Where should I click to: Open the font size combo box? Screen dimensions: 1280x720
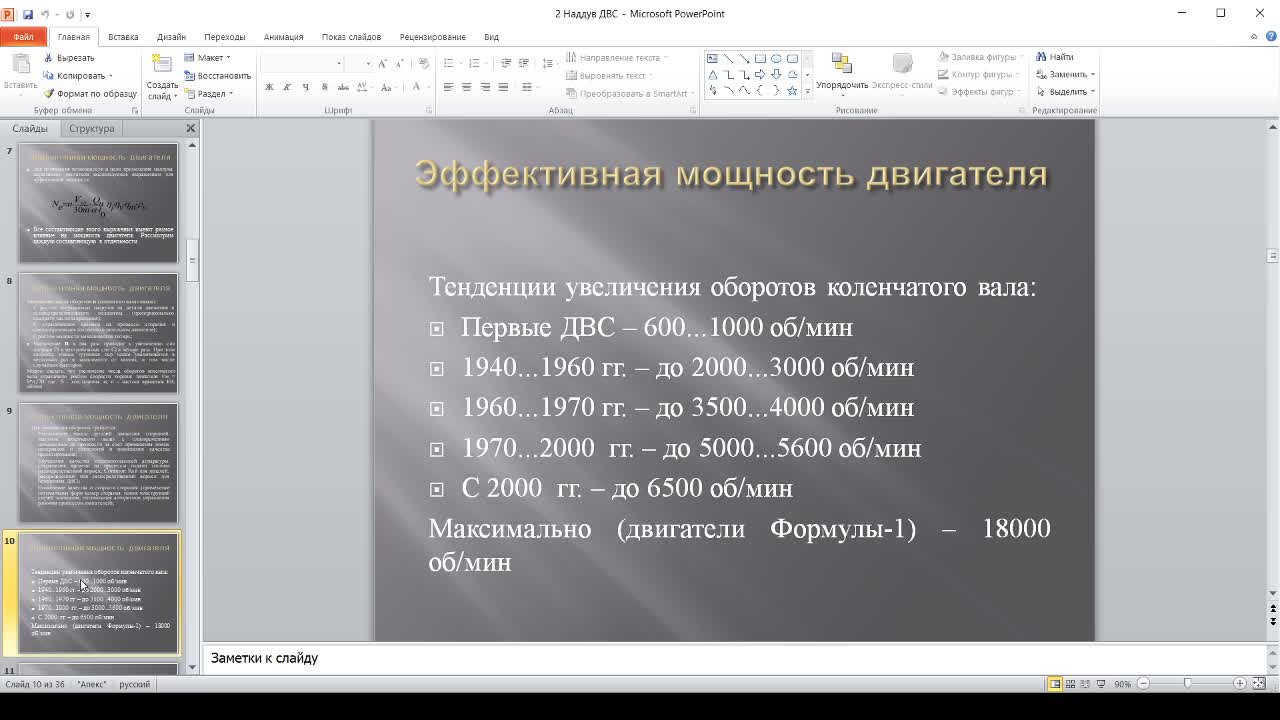coord(360,64)
